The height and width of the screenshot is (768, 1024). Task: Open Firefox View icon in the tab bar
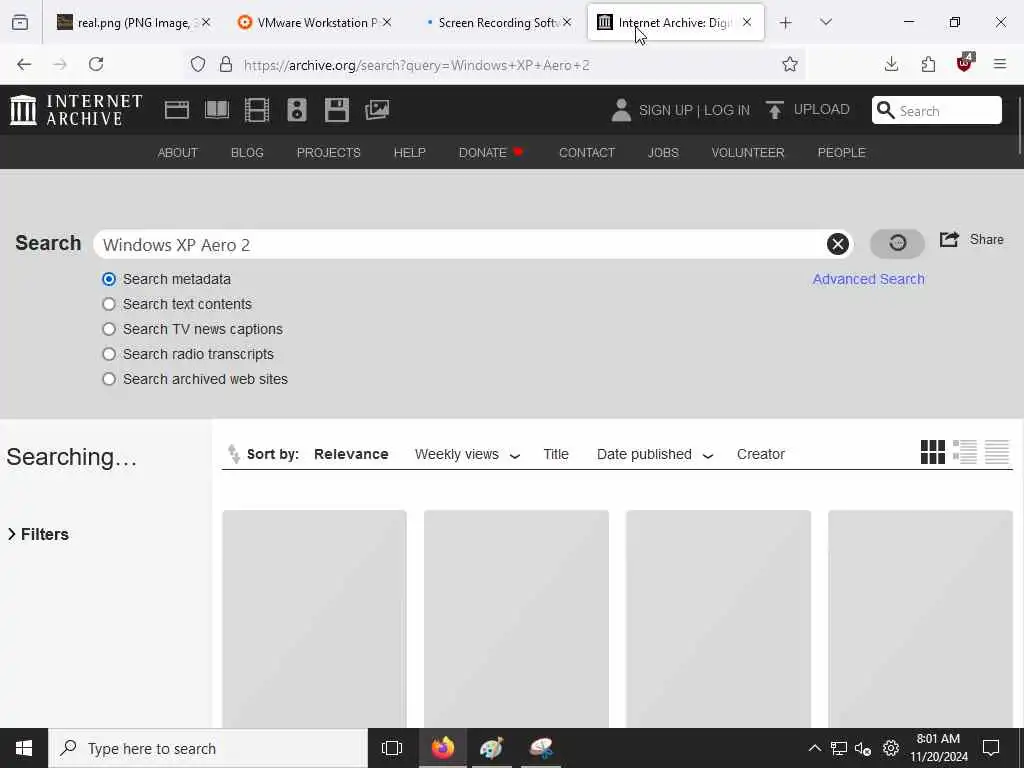20,23
